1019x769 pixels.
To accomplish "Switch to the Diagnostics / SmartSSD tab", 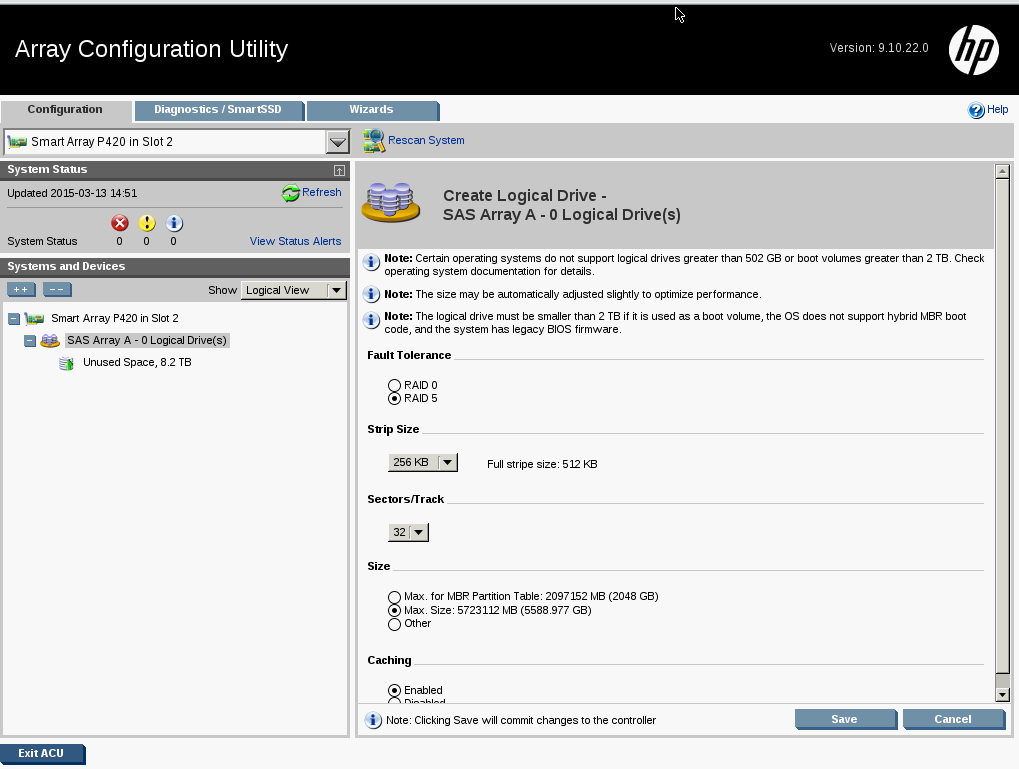I will [218, 110].
